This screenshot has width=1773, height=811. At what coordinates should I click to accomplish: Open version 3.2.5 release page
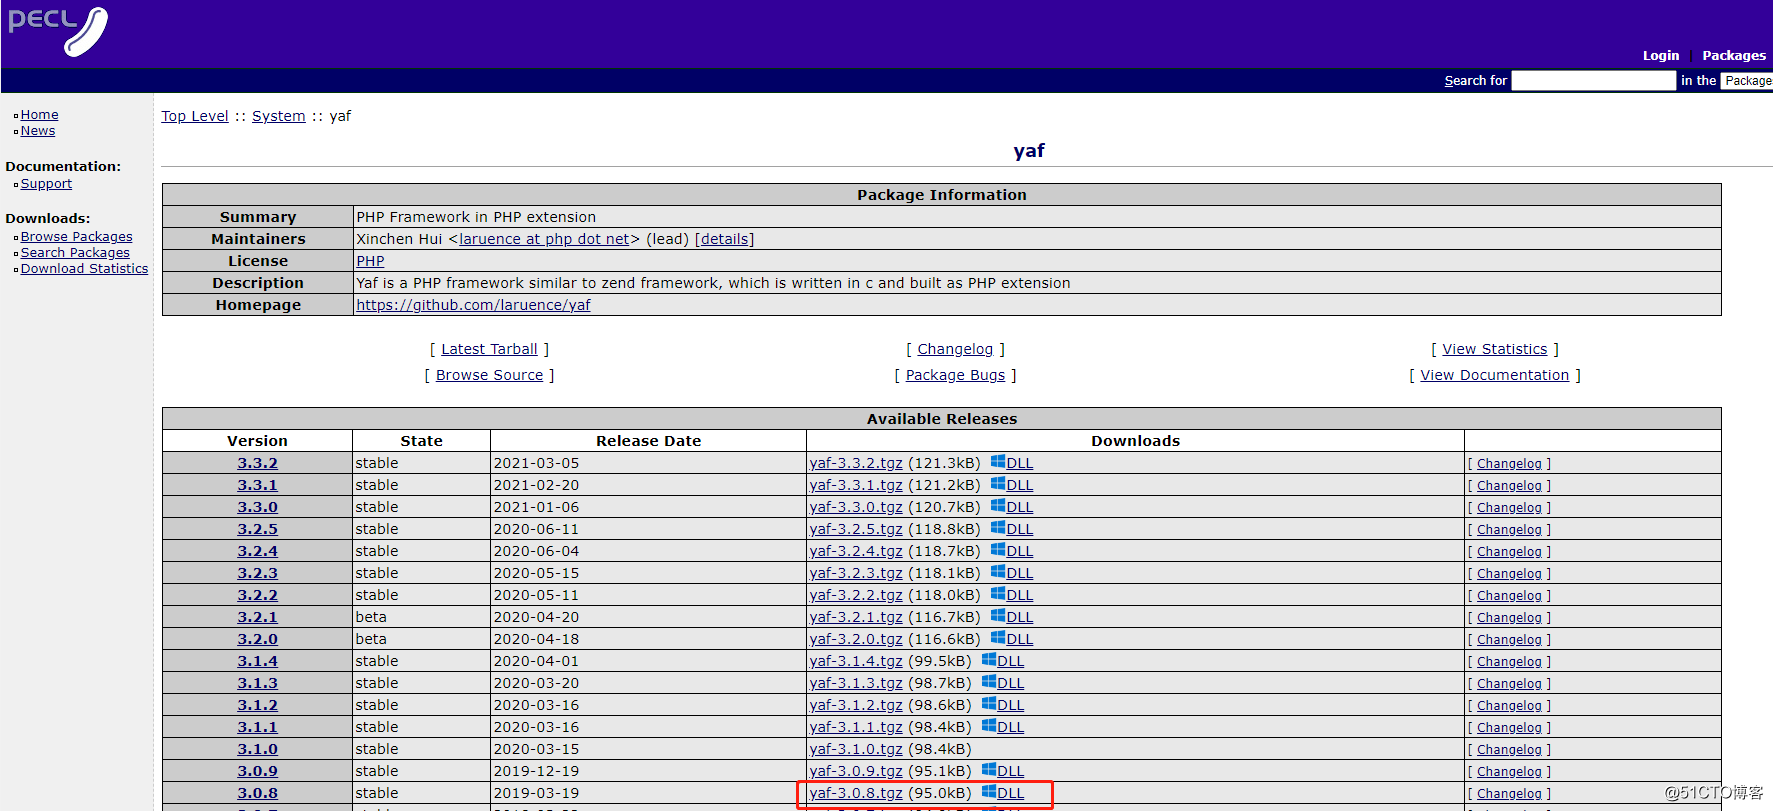point(257,529)
